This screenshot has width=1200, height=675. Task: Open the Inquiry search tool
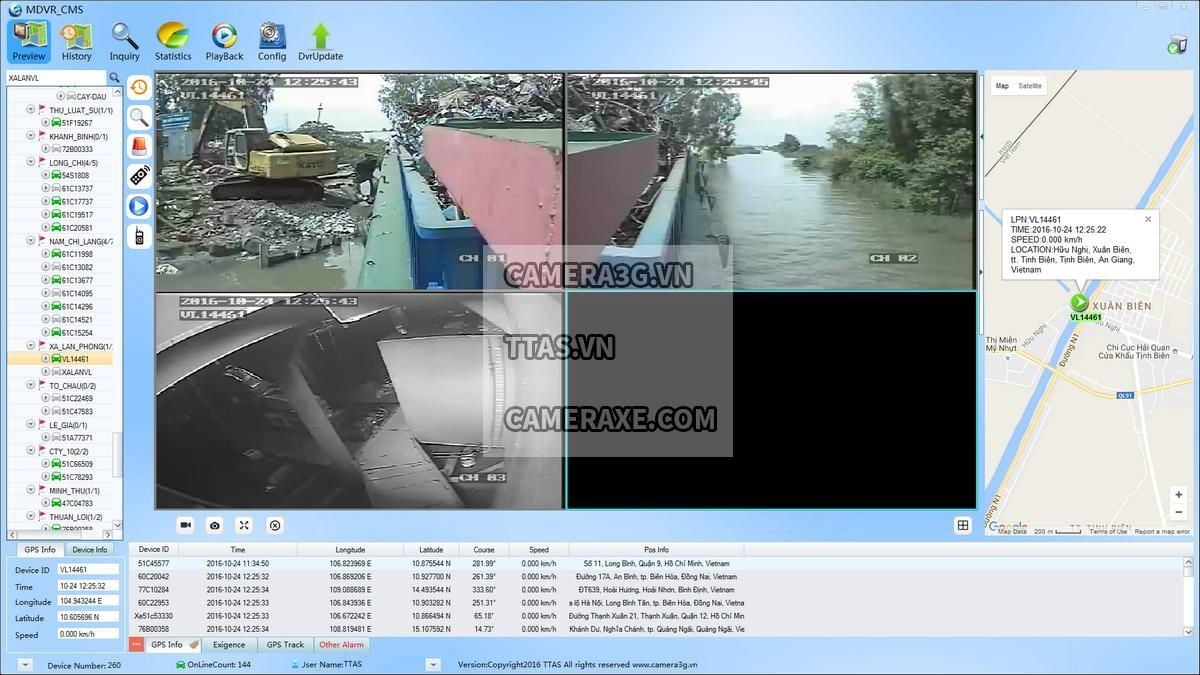(124, 42)
